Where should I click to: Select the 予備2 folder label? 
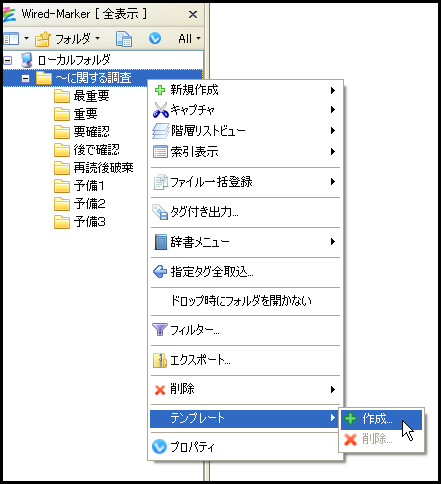point(90,204)
